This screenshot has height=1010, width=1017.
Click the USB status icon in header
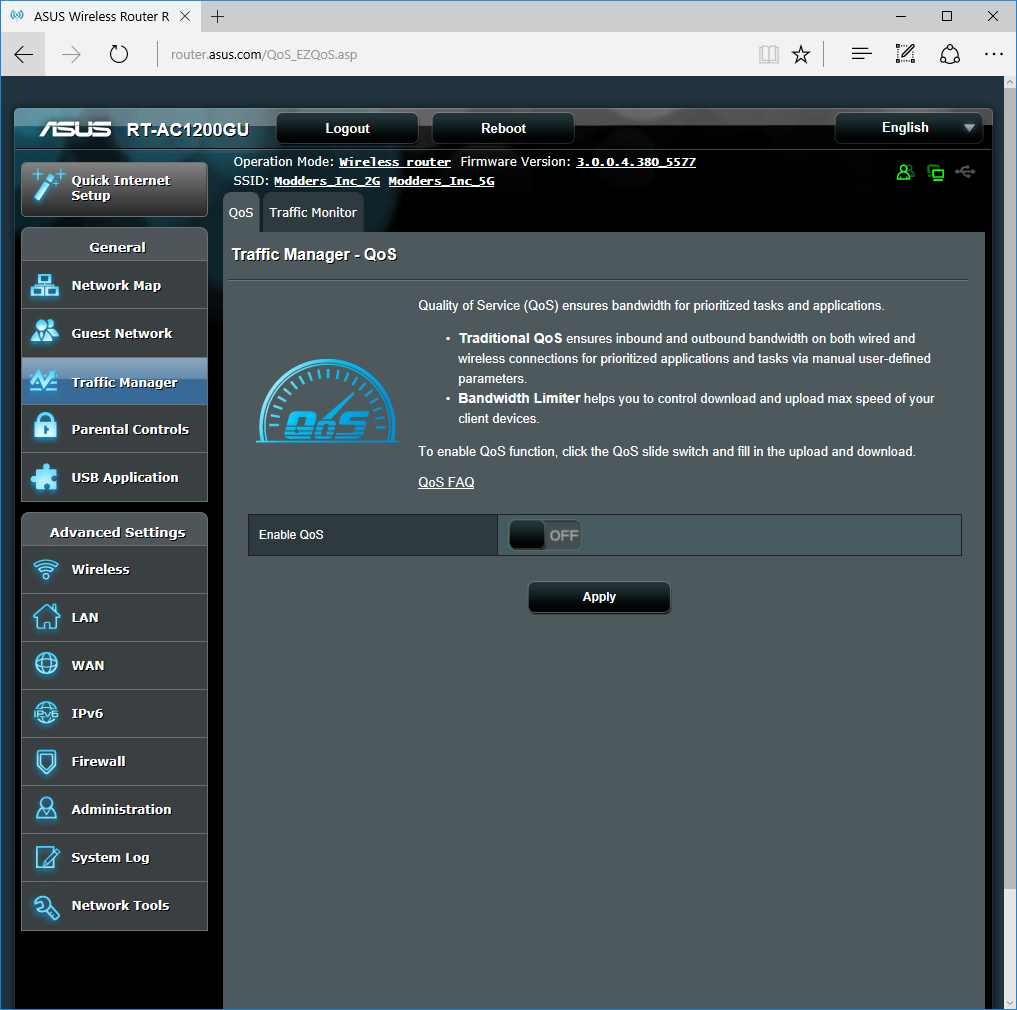[965, 172]
